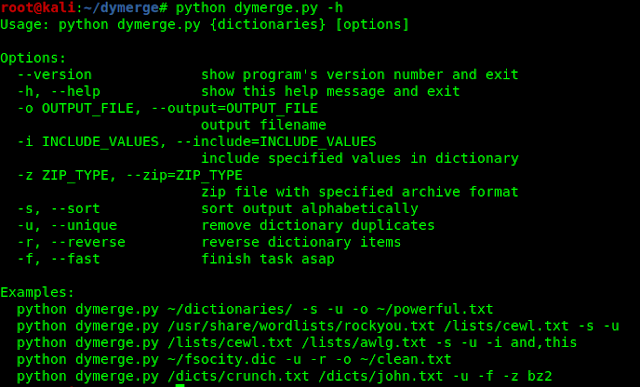Click the '-u, --unique' option text

point(67,225)
